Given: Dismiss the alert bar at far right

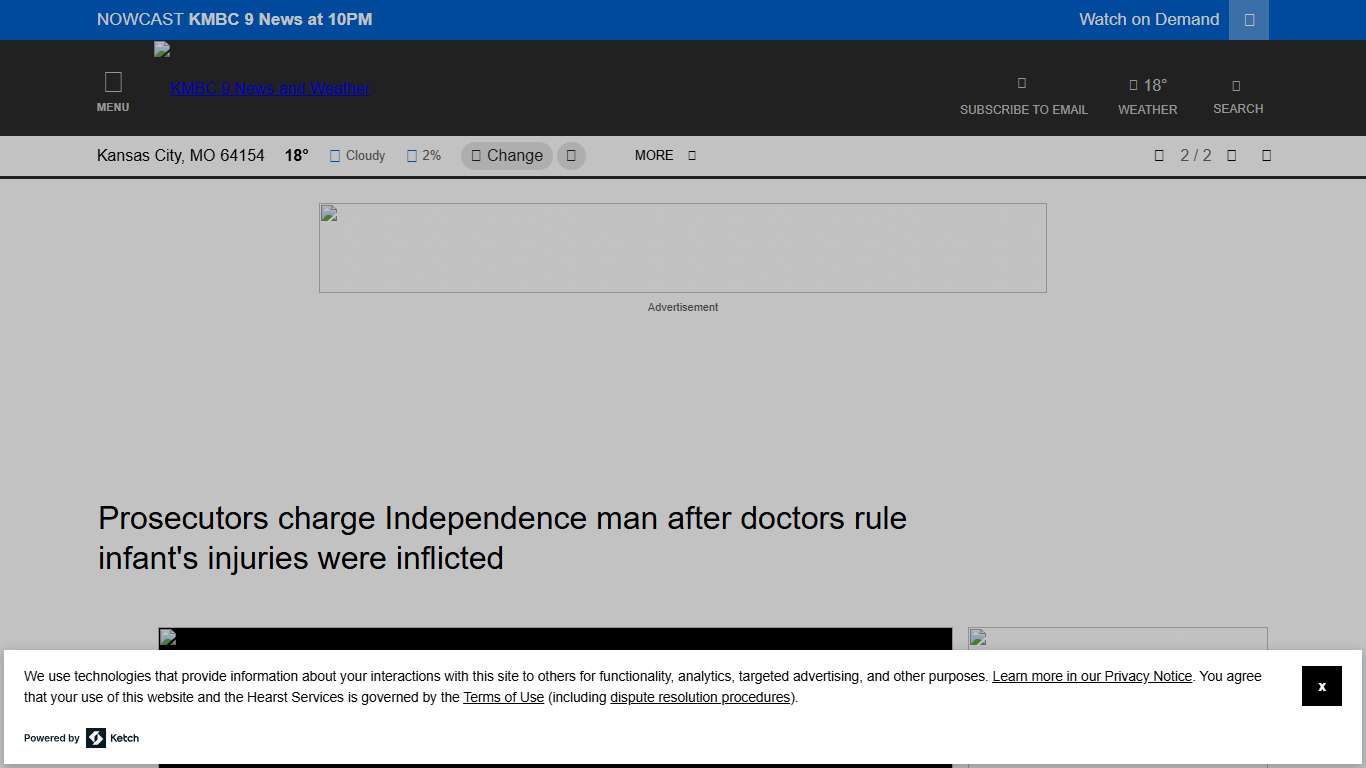Looking at the screenshot, I should pos(1266,156).
